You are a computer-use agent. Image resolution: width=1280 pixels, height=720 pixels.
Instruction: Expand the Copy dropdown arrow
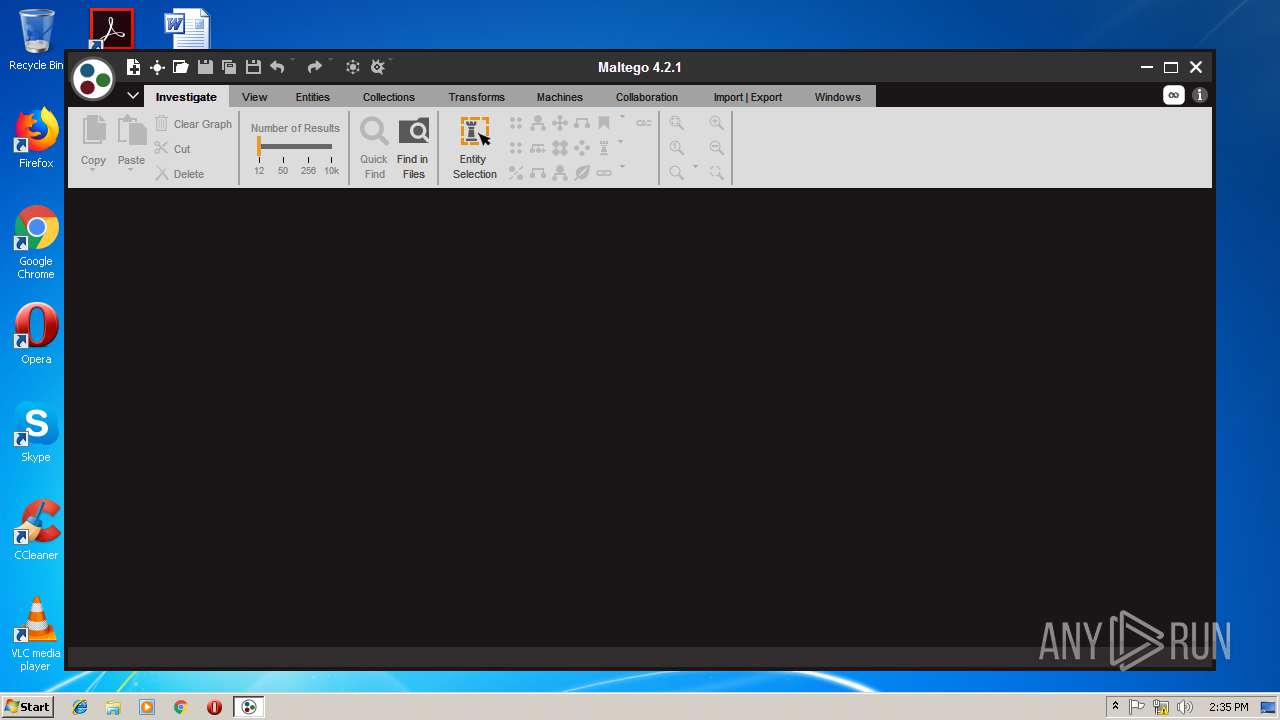93,170
